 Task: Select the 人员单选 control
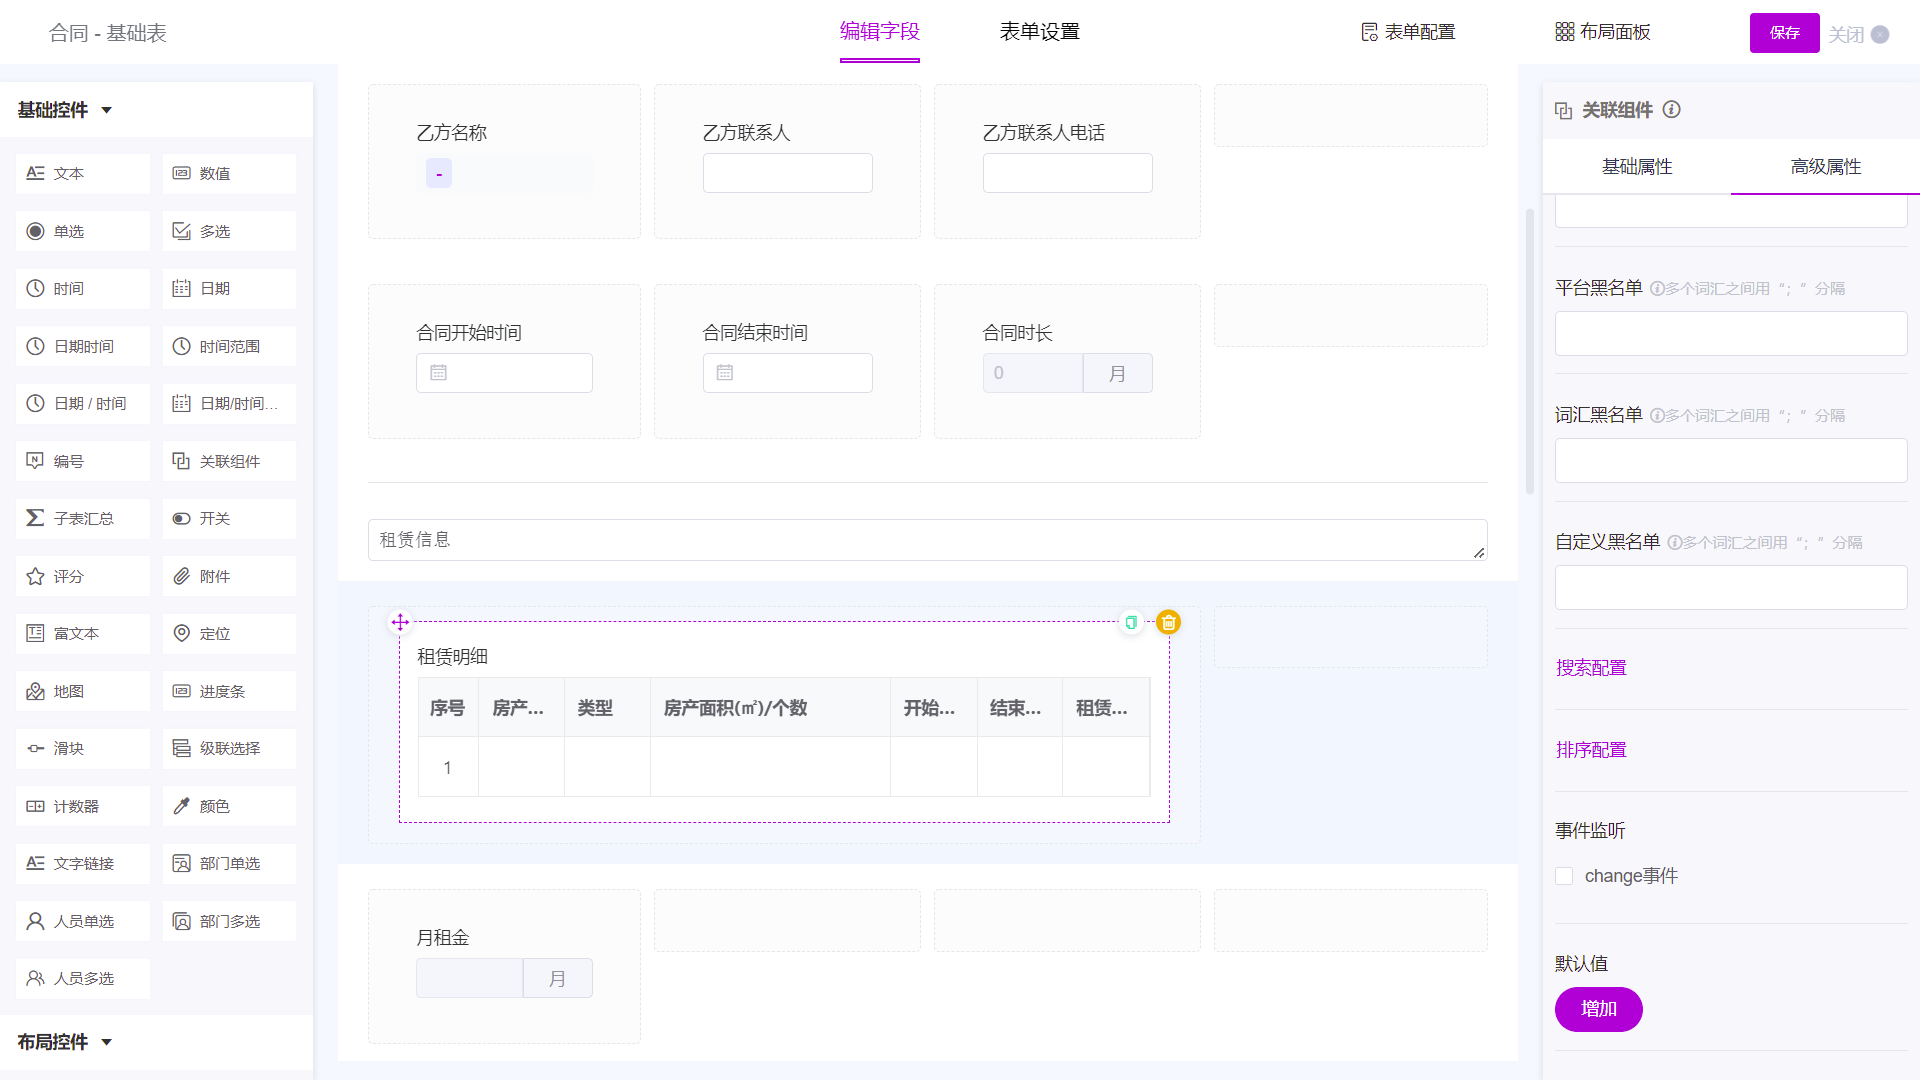pyautogui.click(x=83, y=921)
